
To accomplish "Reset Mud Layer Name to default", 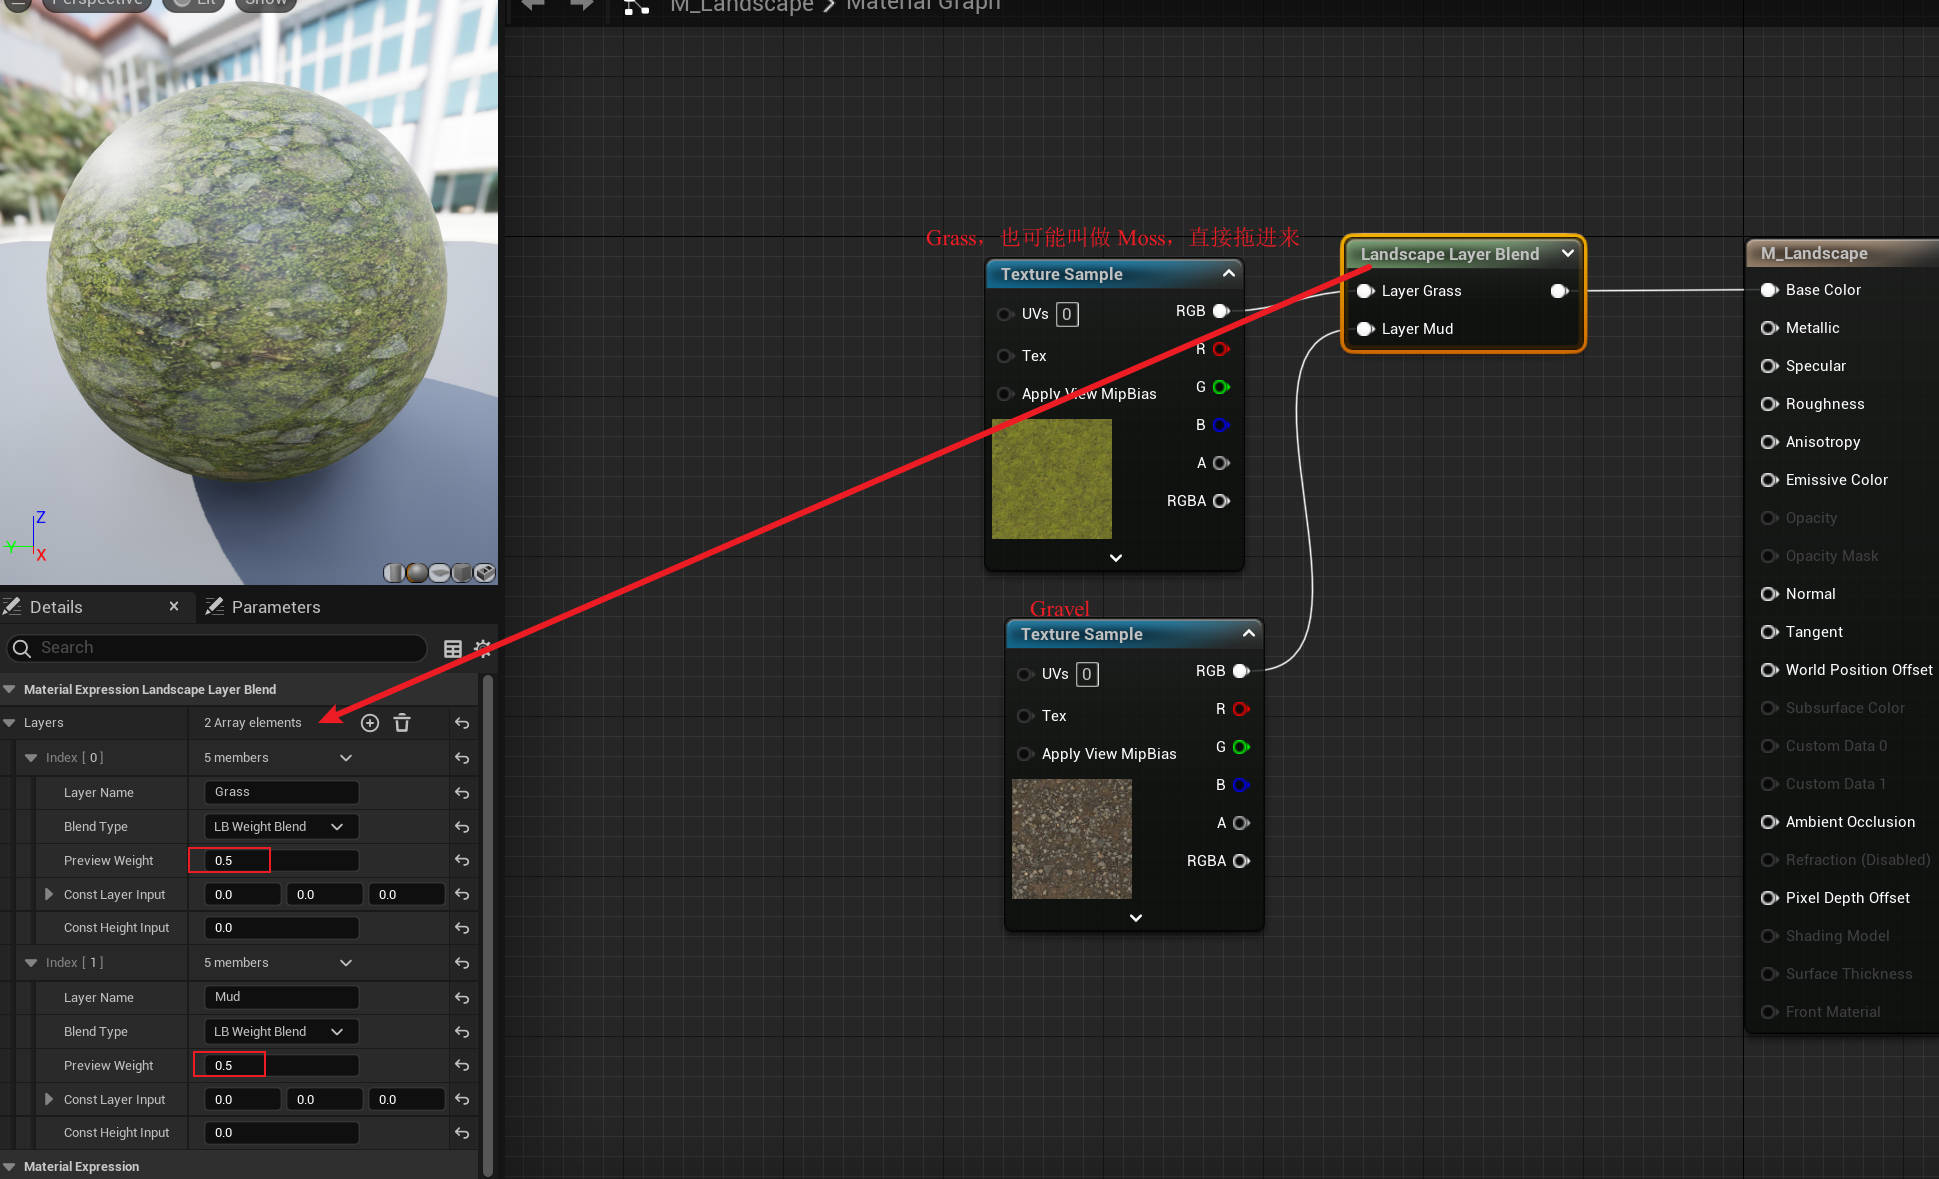I will [462, 998].
